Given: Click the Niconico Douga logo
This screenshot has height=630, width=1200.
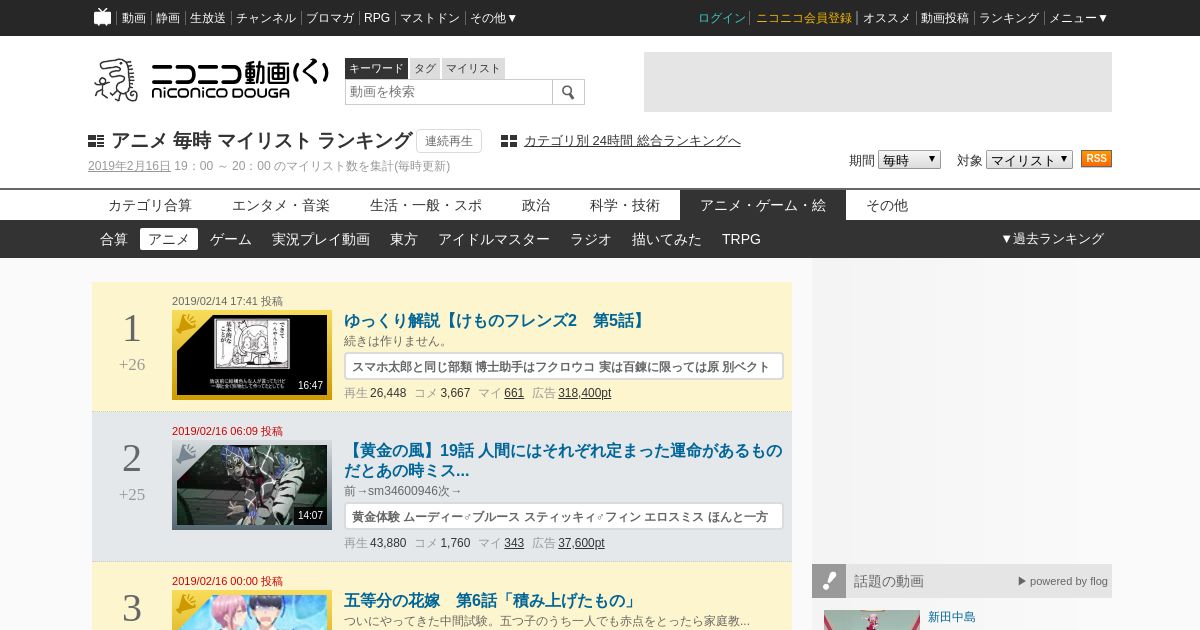Looking at the screenshot, I should coord(211,79).
